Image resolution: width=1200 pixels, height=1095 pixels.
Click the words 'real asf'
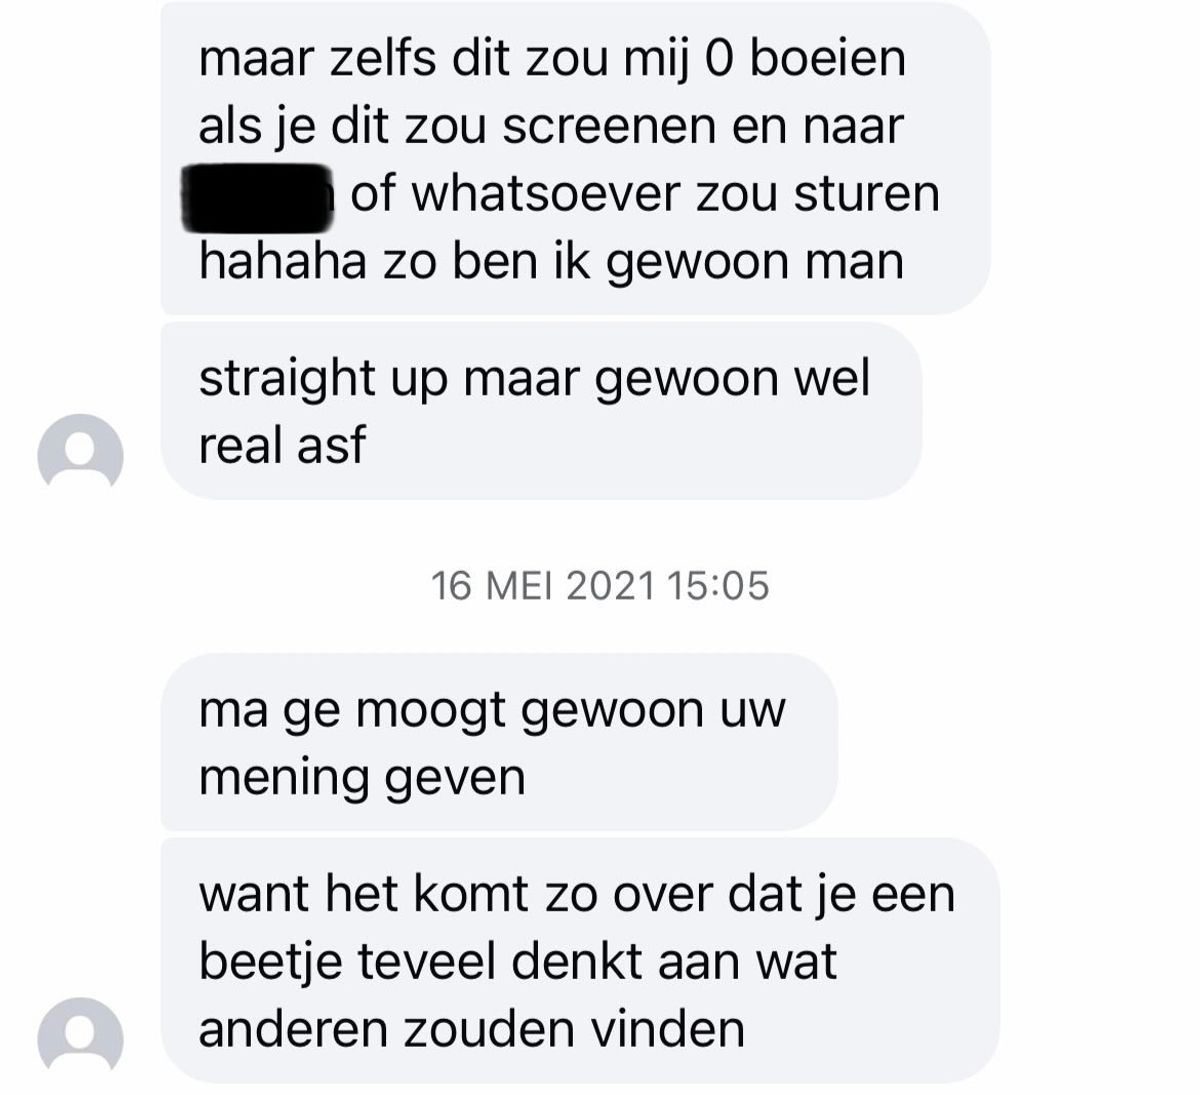282,445
